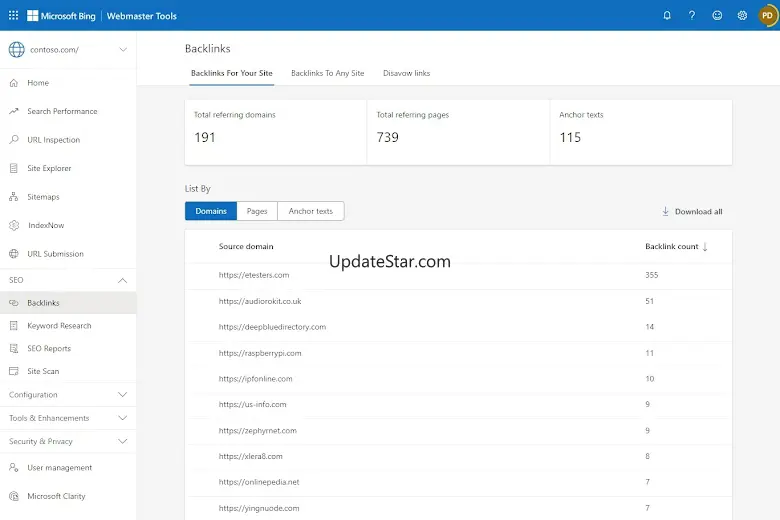Open Search Performance label in sidebar
The width and height of the screenshot is (780, 520).
tap(62, 111)
